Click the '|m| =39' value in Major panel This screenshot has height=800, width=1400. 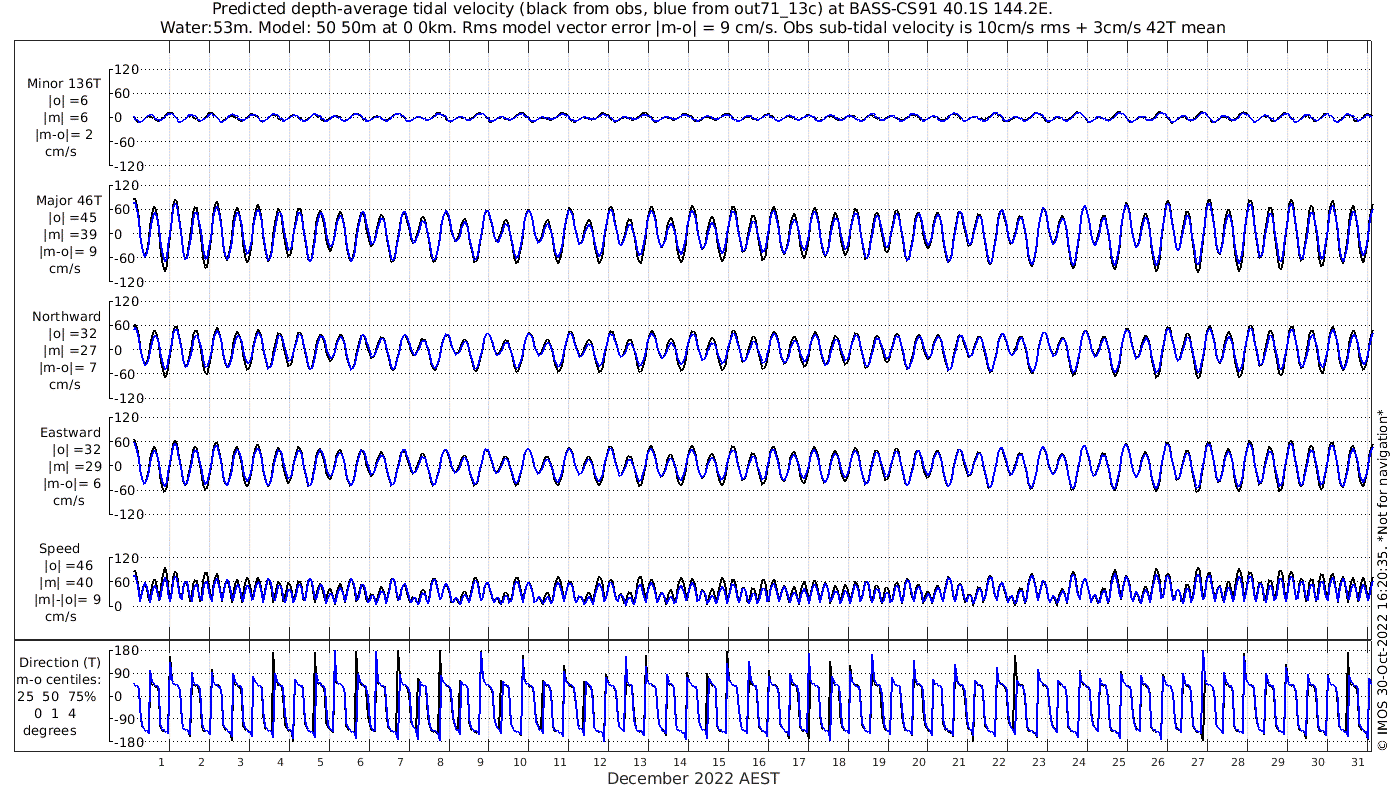pyautogui.click(x=73, y=235)
